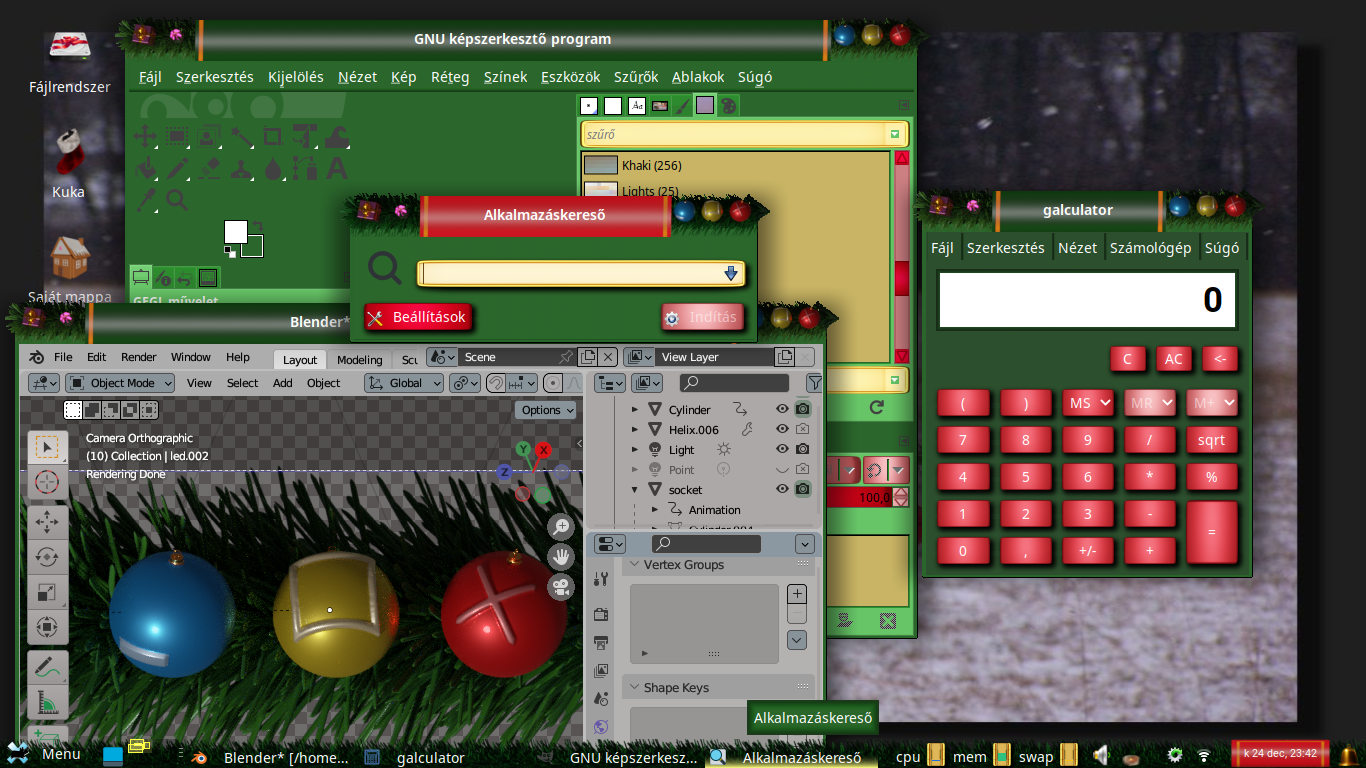Select the Khaki (256) palette entry
This screenshot has width=1366, height=768.
736,165
